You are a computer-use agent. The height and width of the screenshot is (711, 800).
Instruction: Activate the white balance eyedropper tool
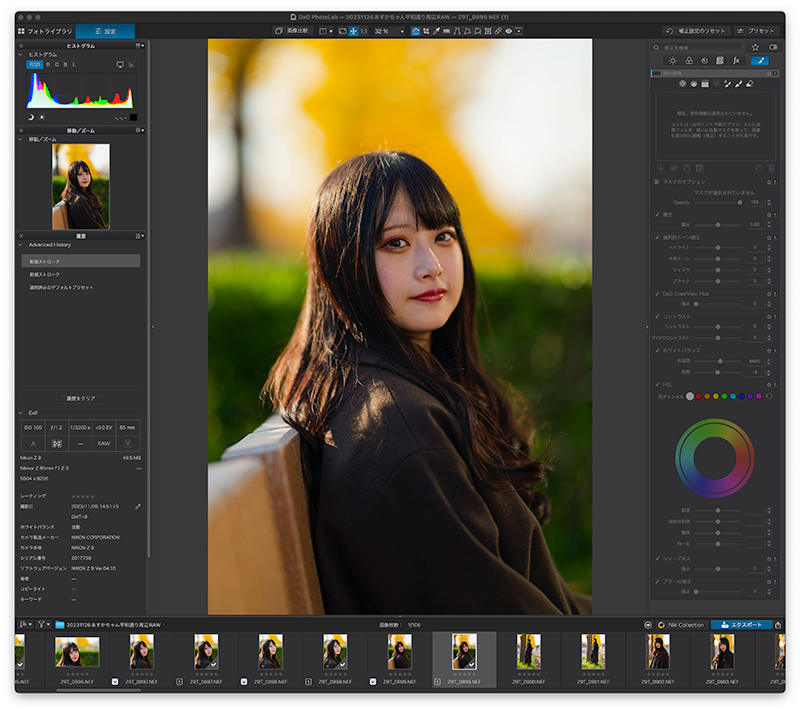click(436, 31)
